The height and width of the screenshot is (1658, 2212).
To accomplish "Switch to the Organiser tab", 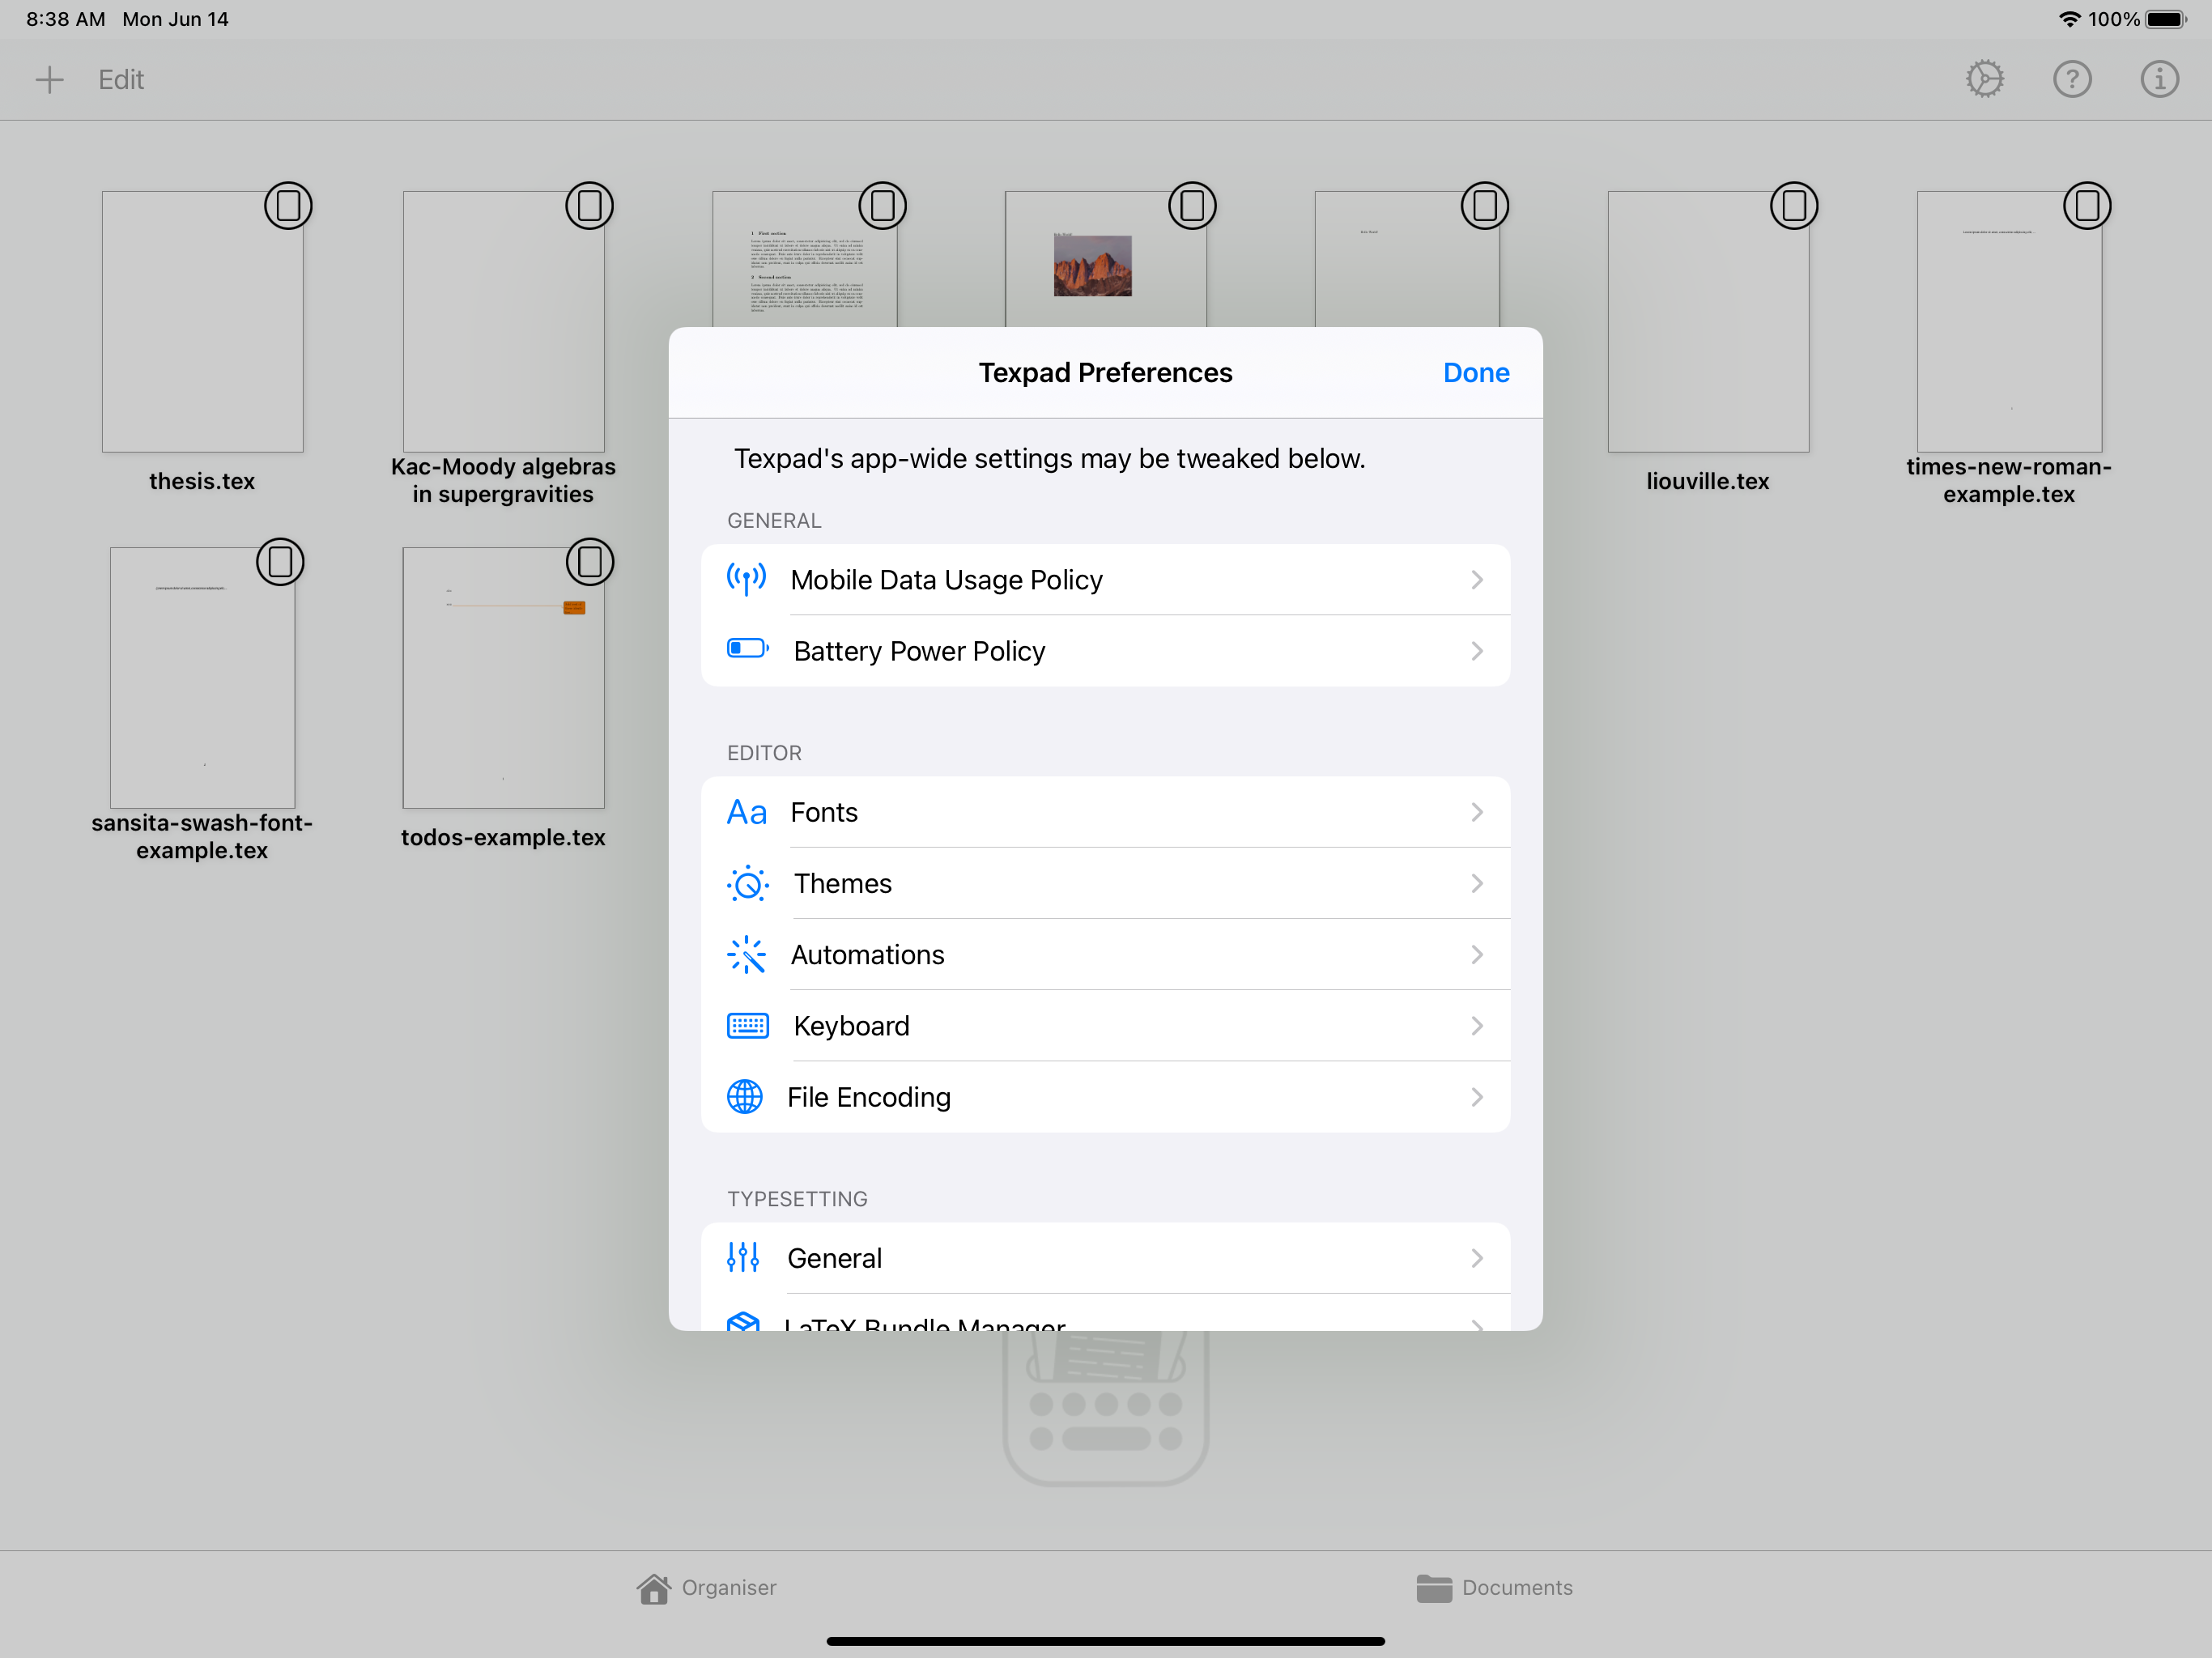I will (706, 1588).
